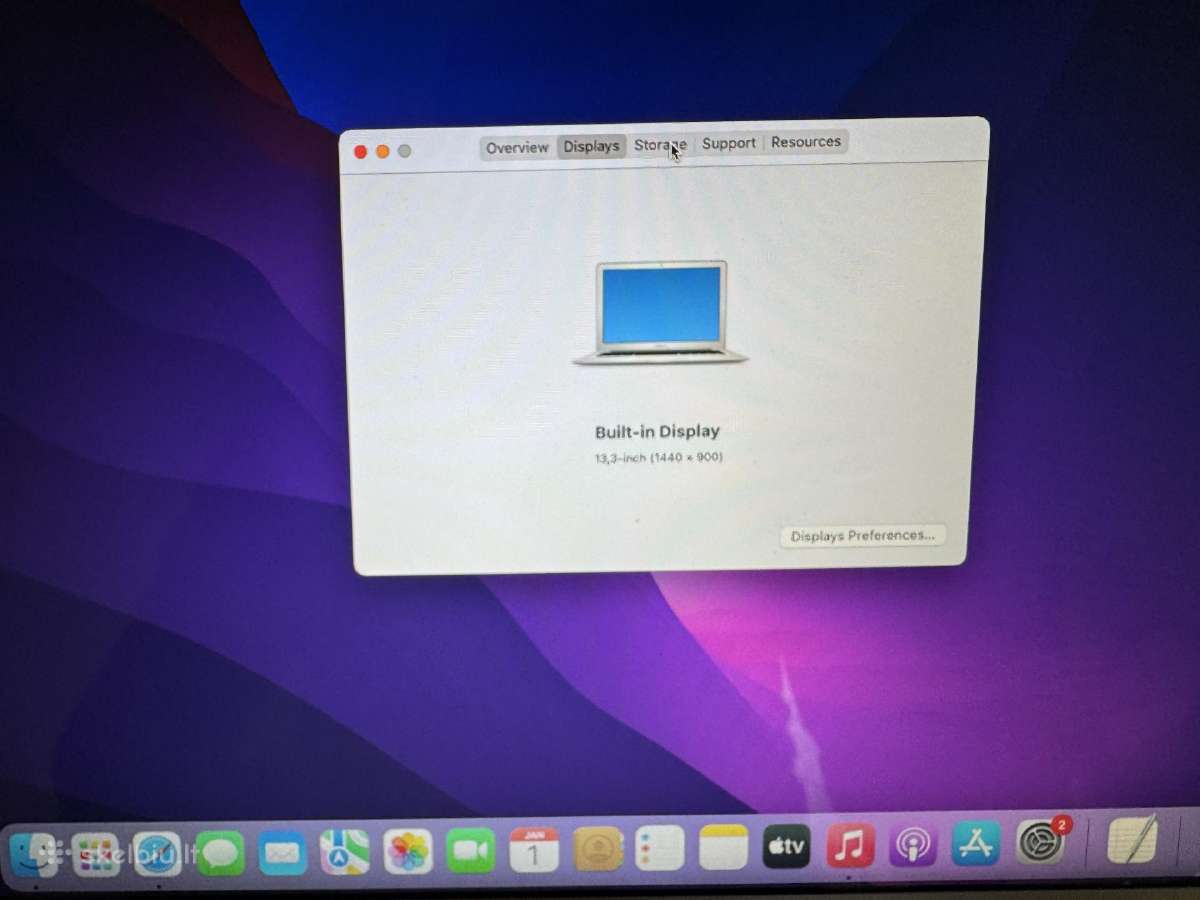
Task: Open the Storage tab
Action: pos(660,145)
